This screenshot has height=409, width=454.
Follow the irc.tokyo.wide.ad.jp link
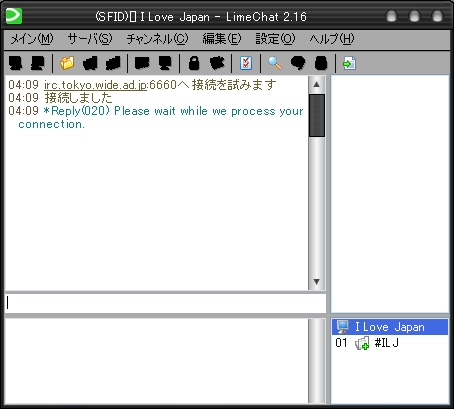pos(95,85)
